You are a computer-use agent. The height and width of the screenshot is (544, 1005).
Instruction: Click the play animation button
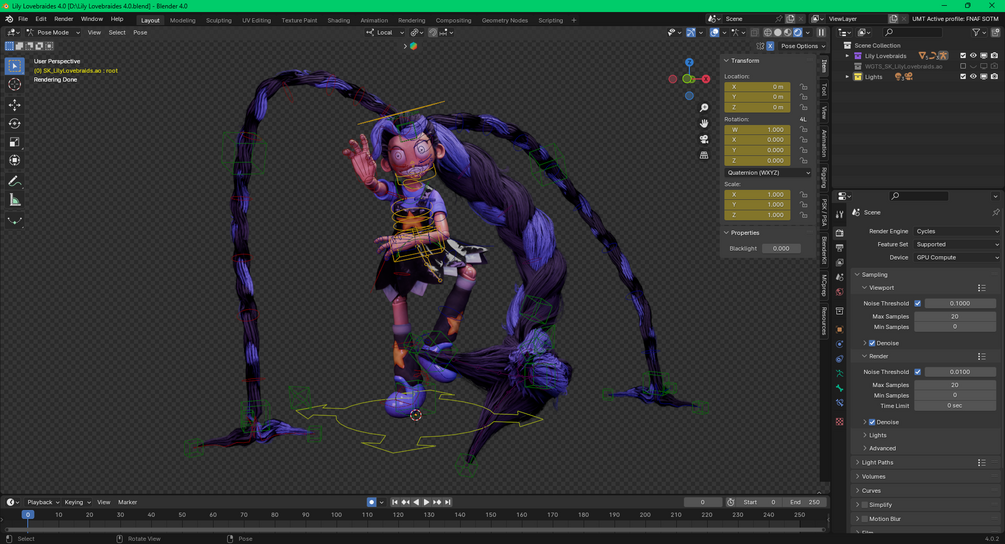(x=426, y=502)
